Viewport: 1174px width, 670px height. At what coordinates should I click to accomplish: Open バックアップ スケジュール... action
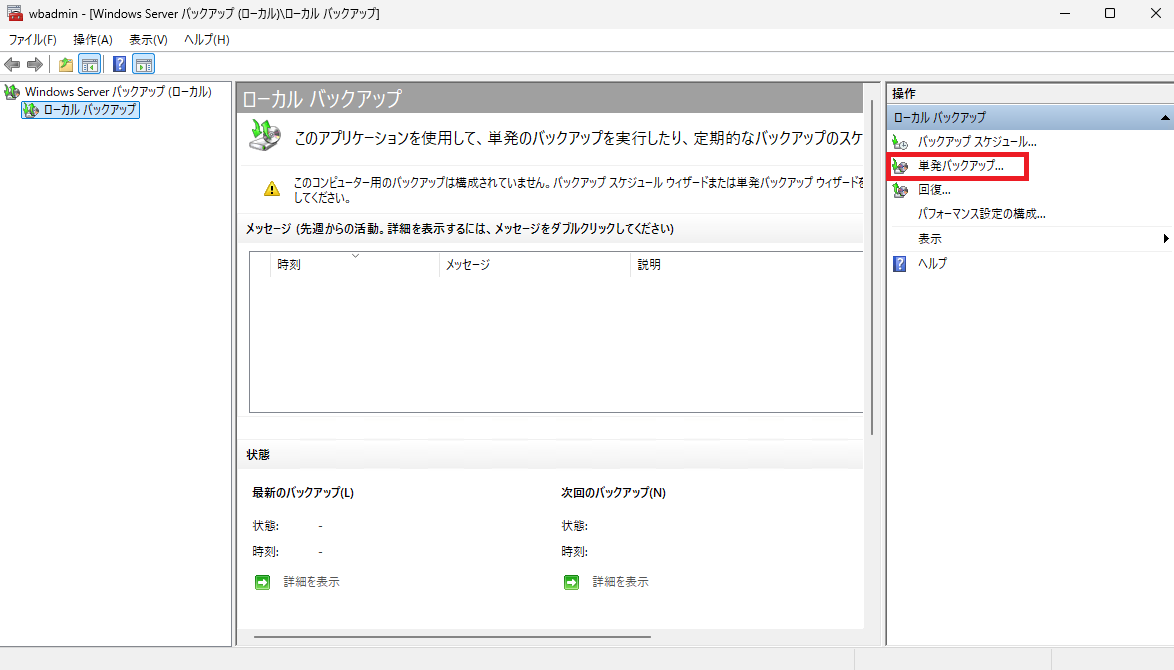click(x=977, y=141)
